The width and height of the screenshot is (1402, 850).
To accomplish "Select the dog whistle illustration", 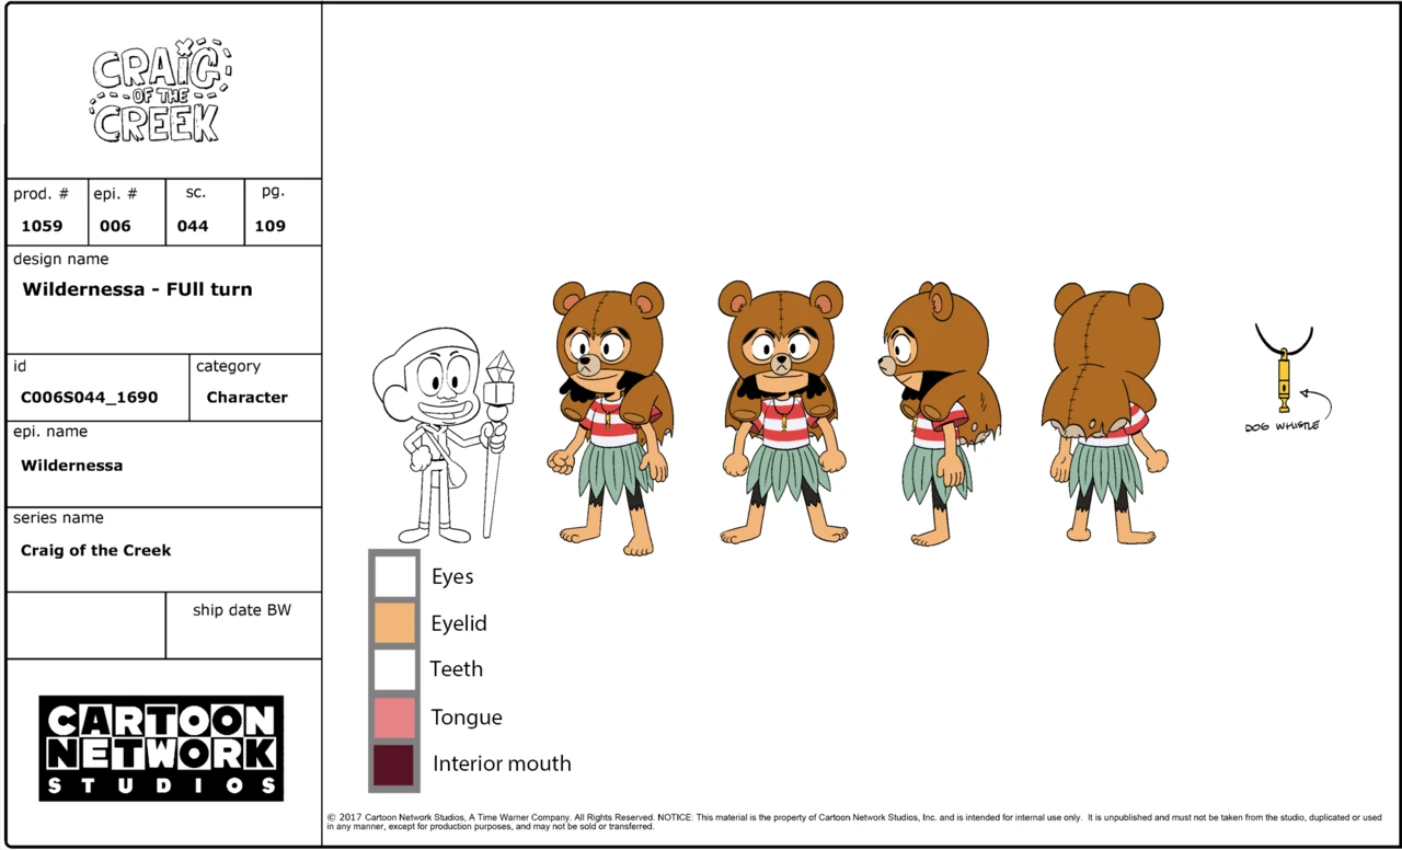I will 1285,380.
